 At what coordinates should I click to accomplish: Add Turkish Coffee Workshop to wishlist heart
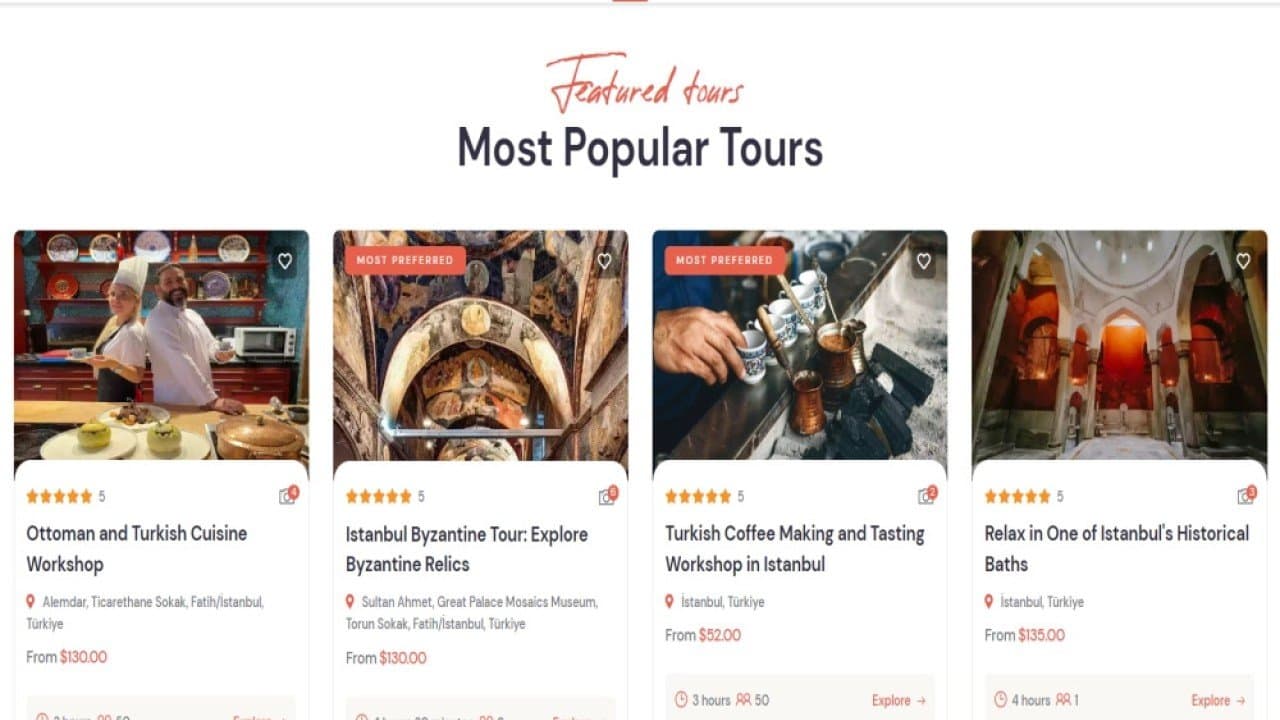tap(924, 261)
